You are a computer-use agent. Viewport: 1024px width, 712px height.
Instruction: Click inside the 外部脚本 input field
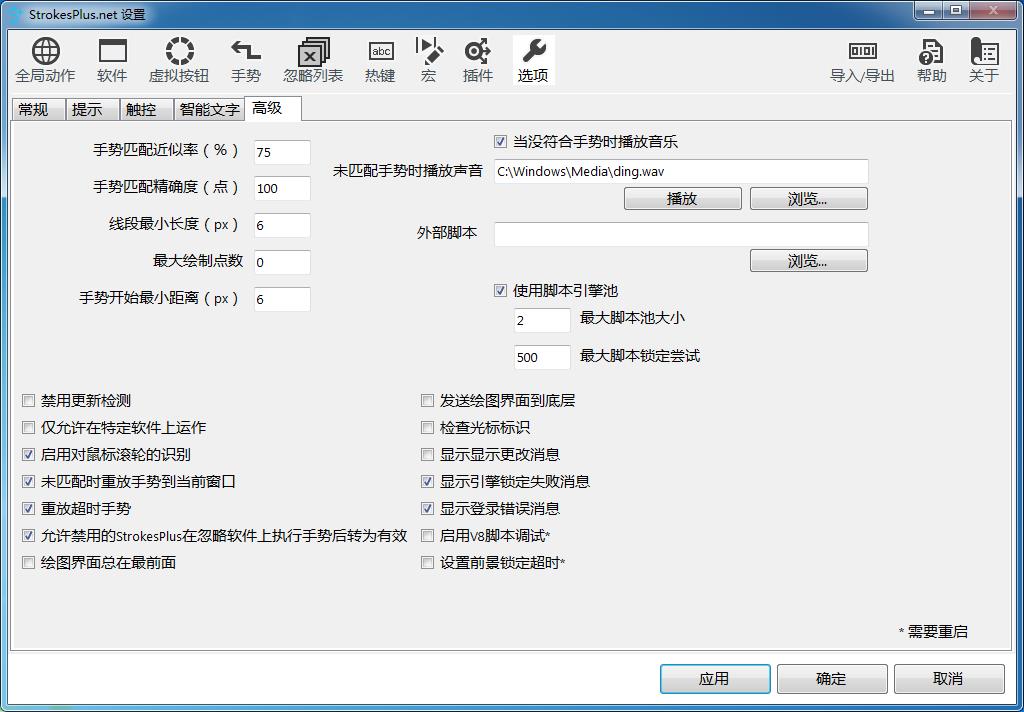pos(680,233)
